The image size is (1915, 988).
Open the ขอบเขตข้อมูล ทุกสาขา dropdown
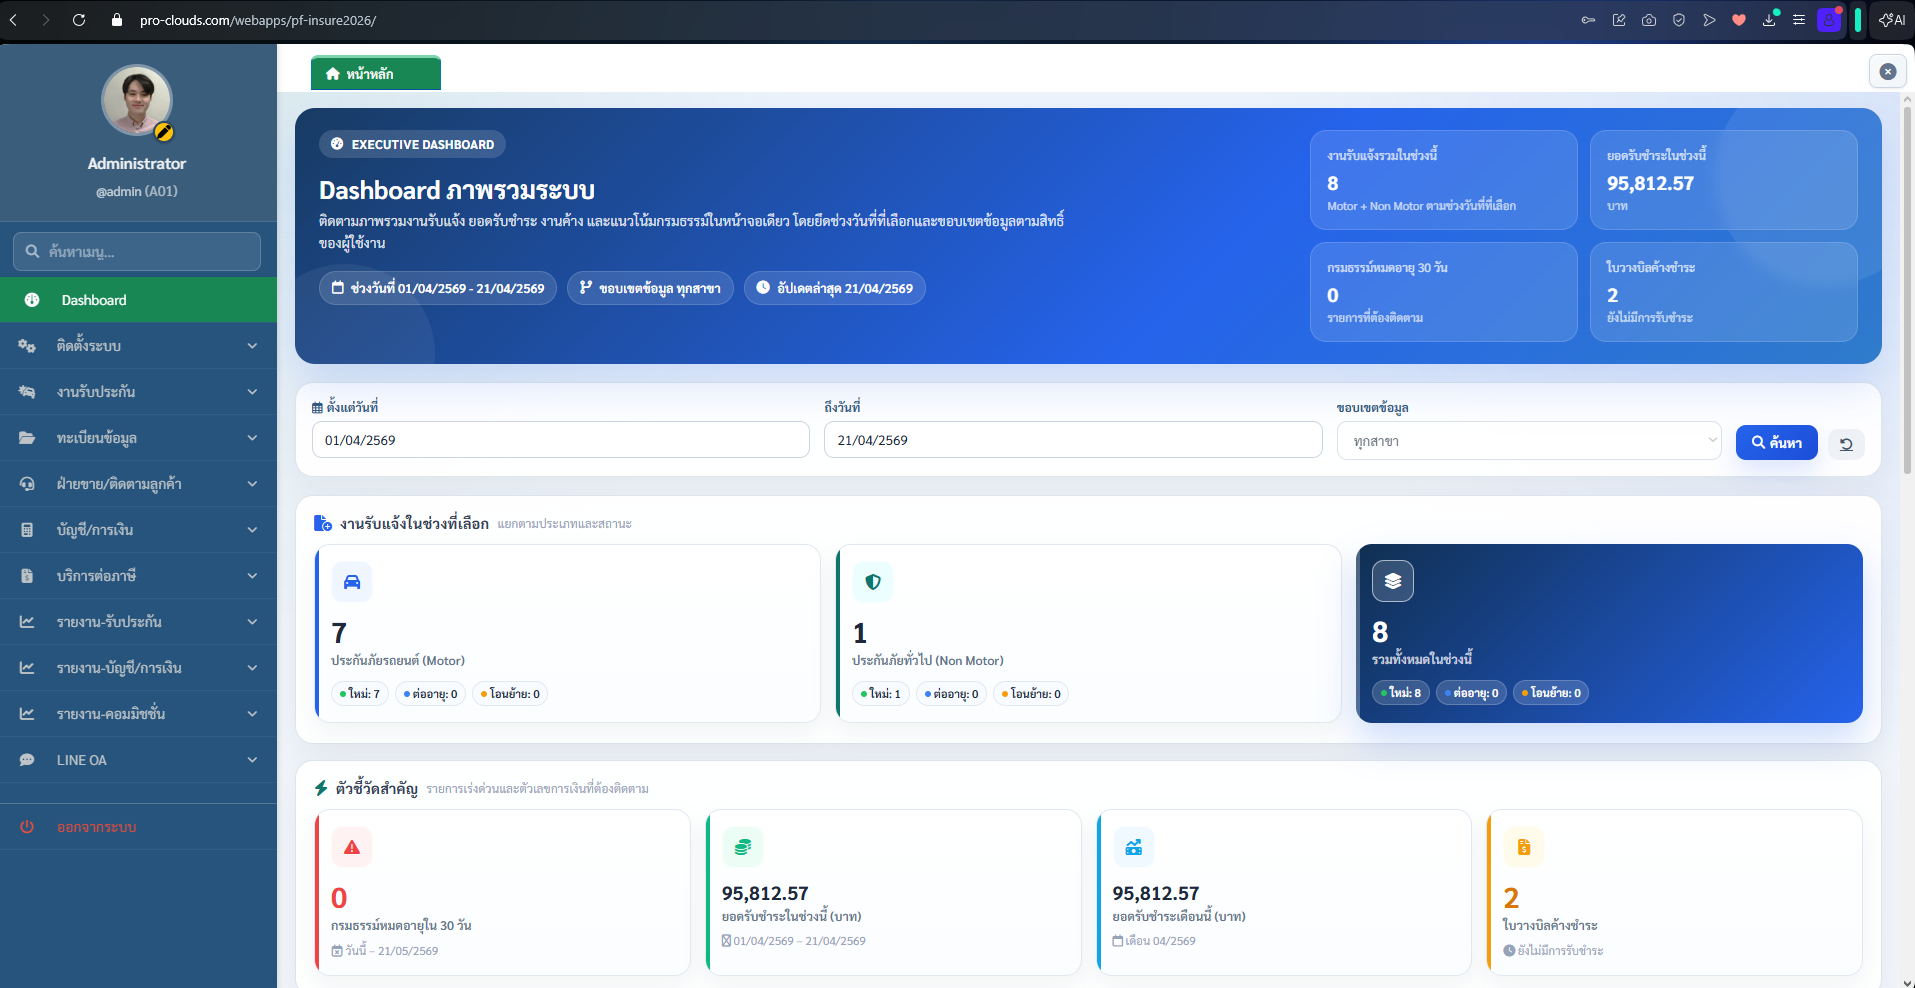(x=1528, y=441)
